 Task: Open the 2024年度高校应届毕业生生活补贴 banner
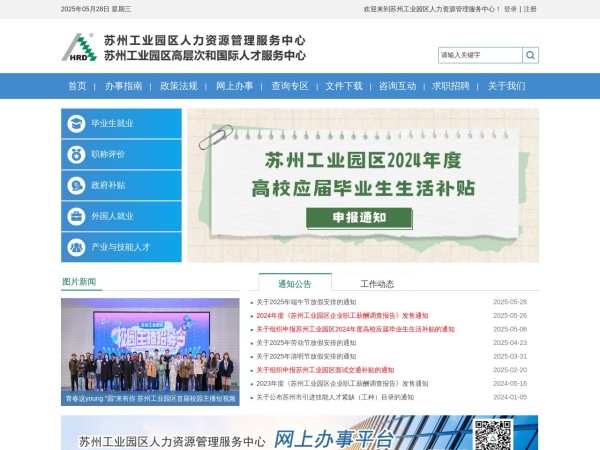click(363, 185)
